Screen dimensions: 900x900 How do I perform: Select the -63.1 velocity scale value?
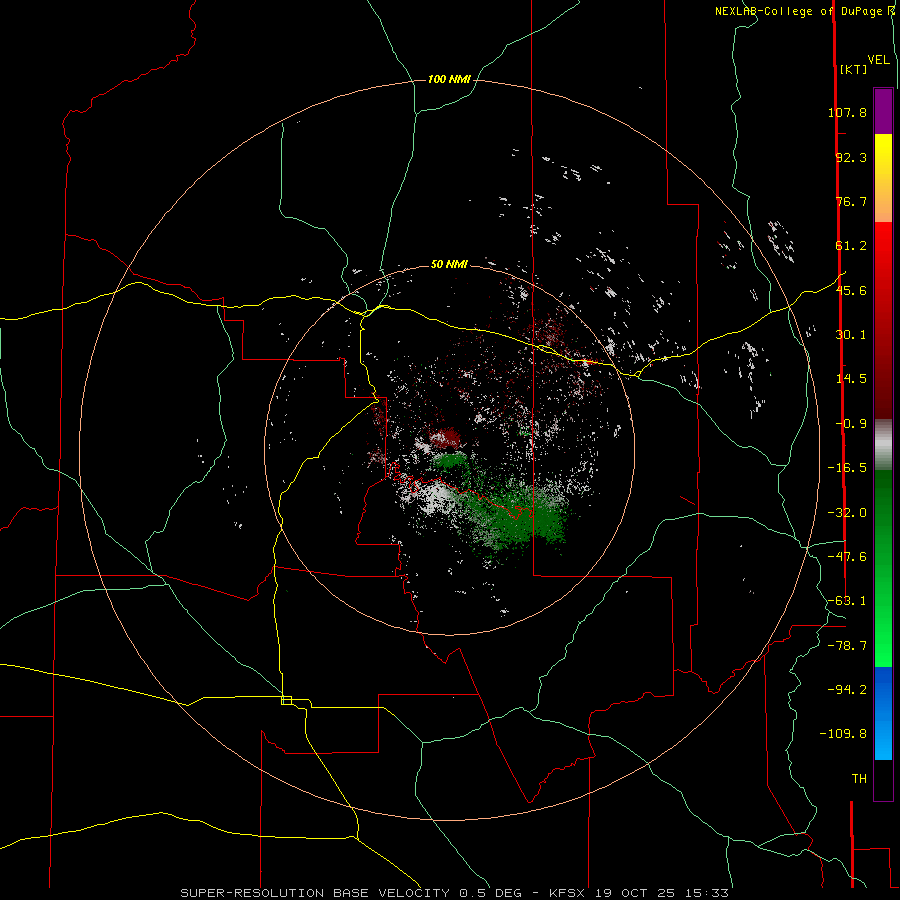pyautogui.click(x=847, y=601)
